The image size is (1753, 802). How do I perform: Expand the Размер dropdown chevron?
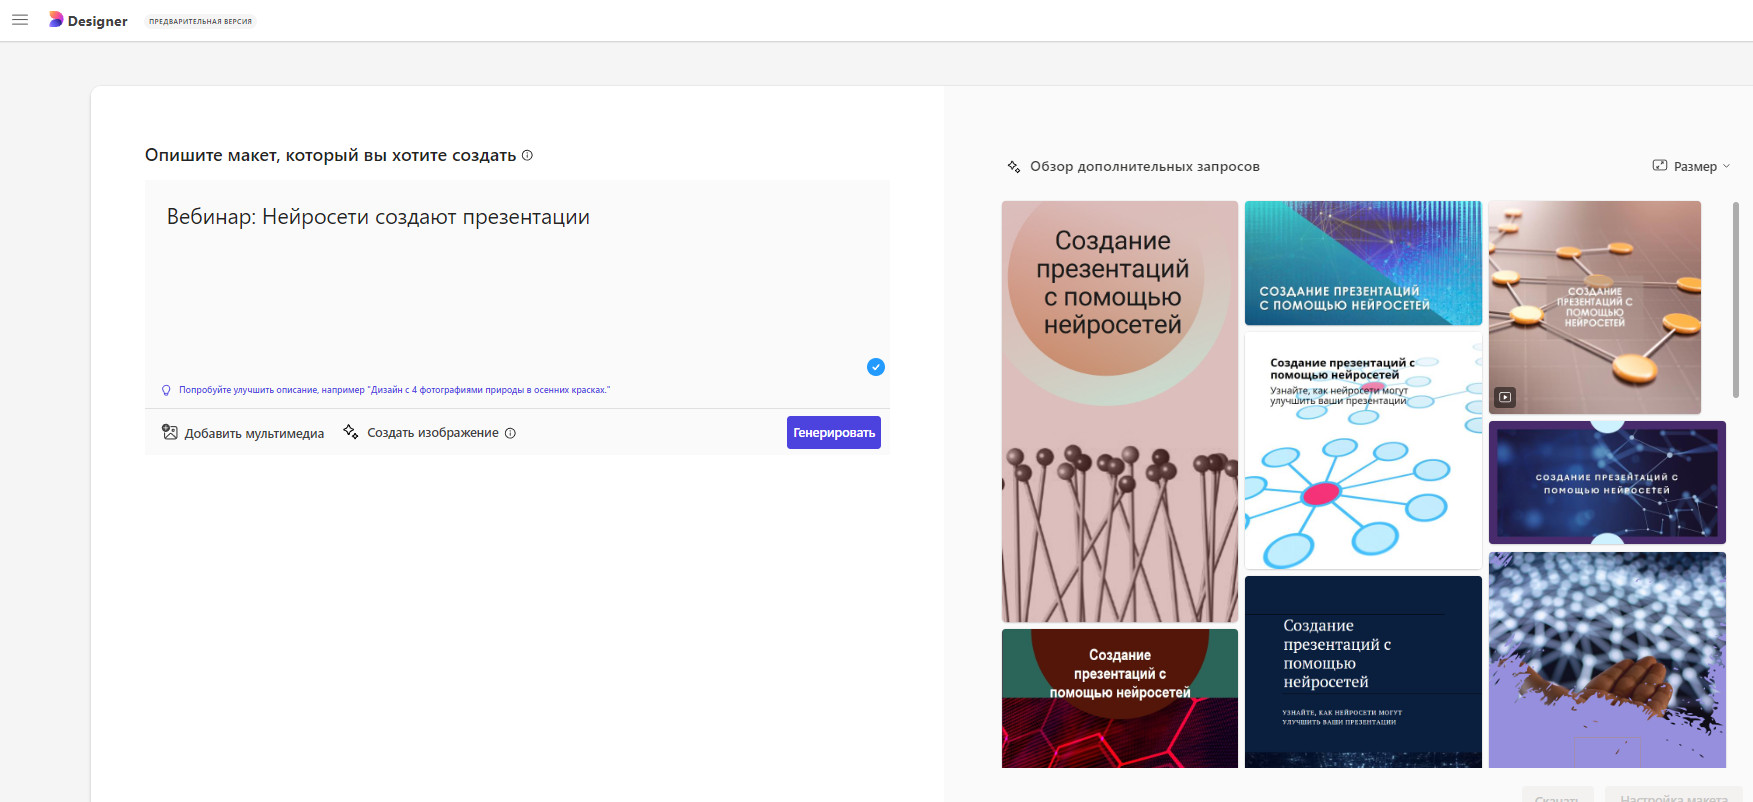click(1726, 166)
